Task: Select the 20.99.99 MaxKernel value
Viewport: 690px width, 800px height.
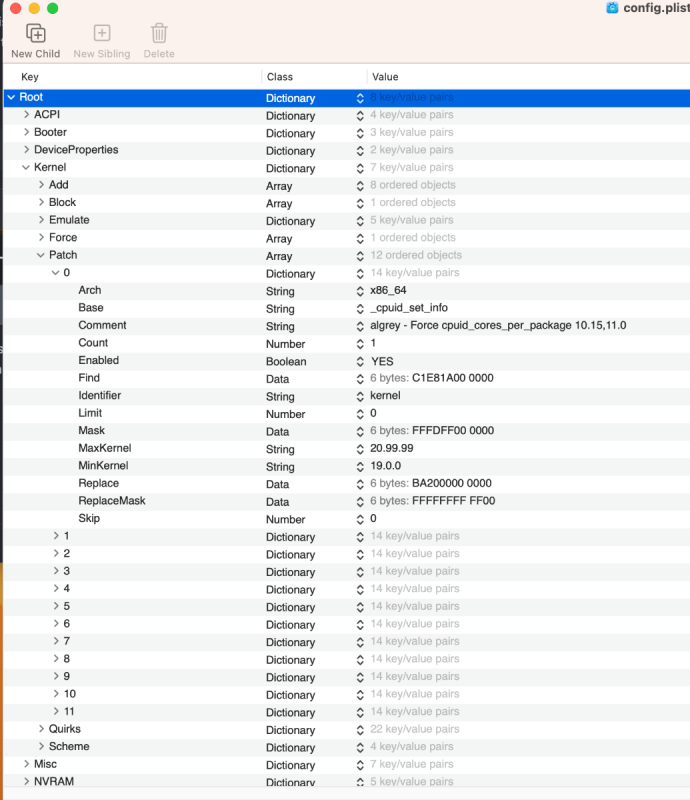Action: 392,448
